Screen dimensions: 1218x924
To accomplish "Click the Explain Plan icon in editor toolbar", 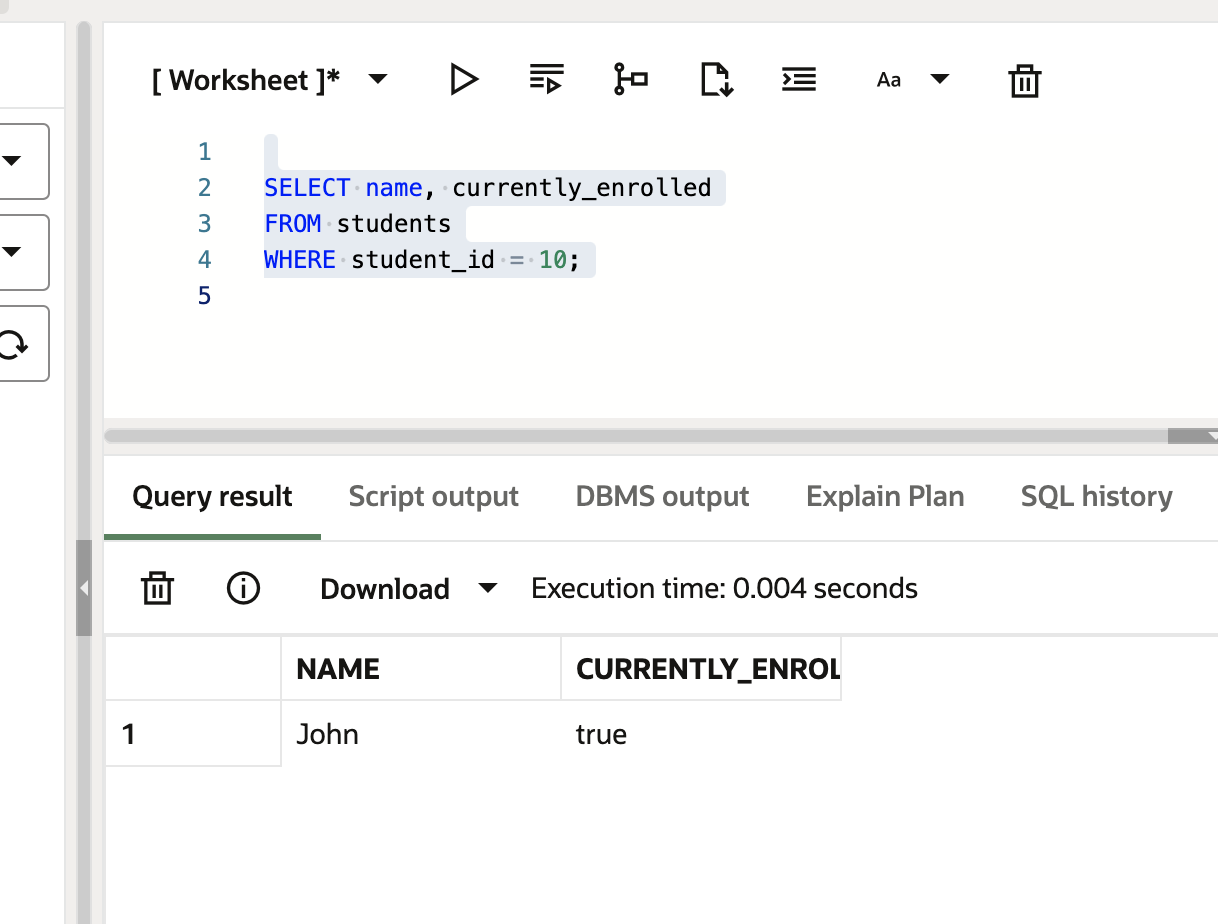I will click(630, 80).
